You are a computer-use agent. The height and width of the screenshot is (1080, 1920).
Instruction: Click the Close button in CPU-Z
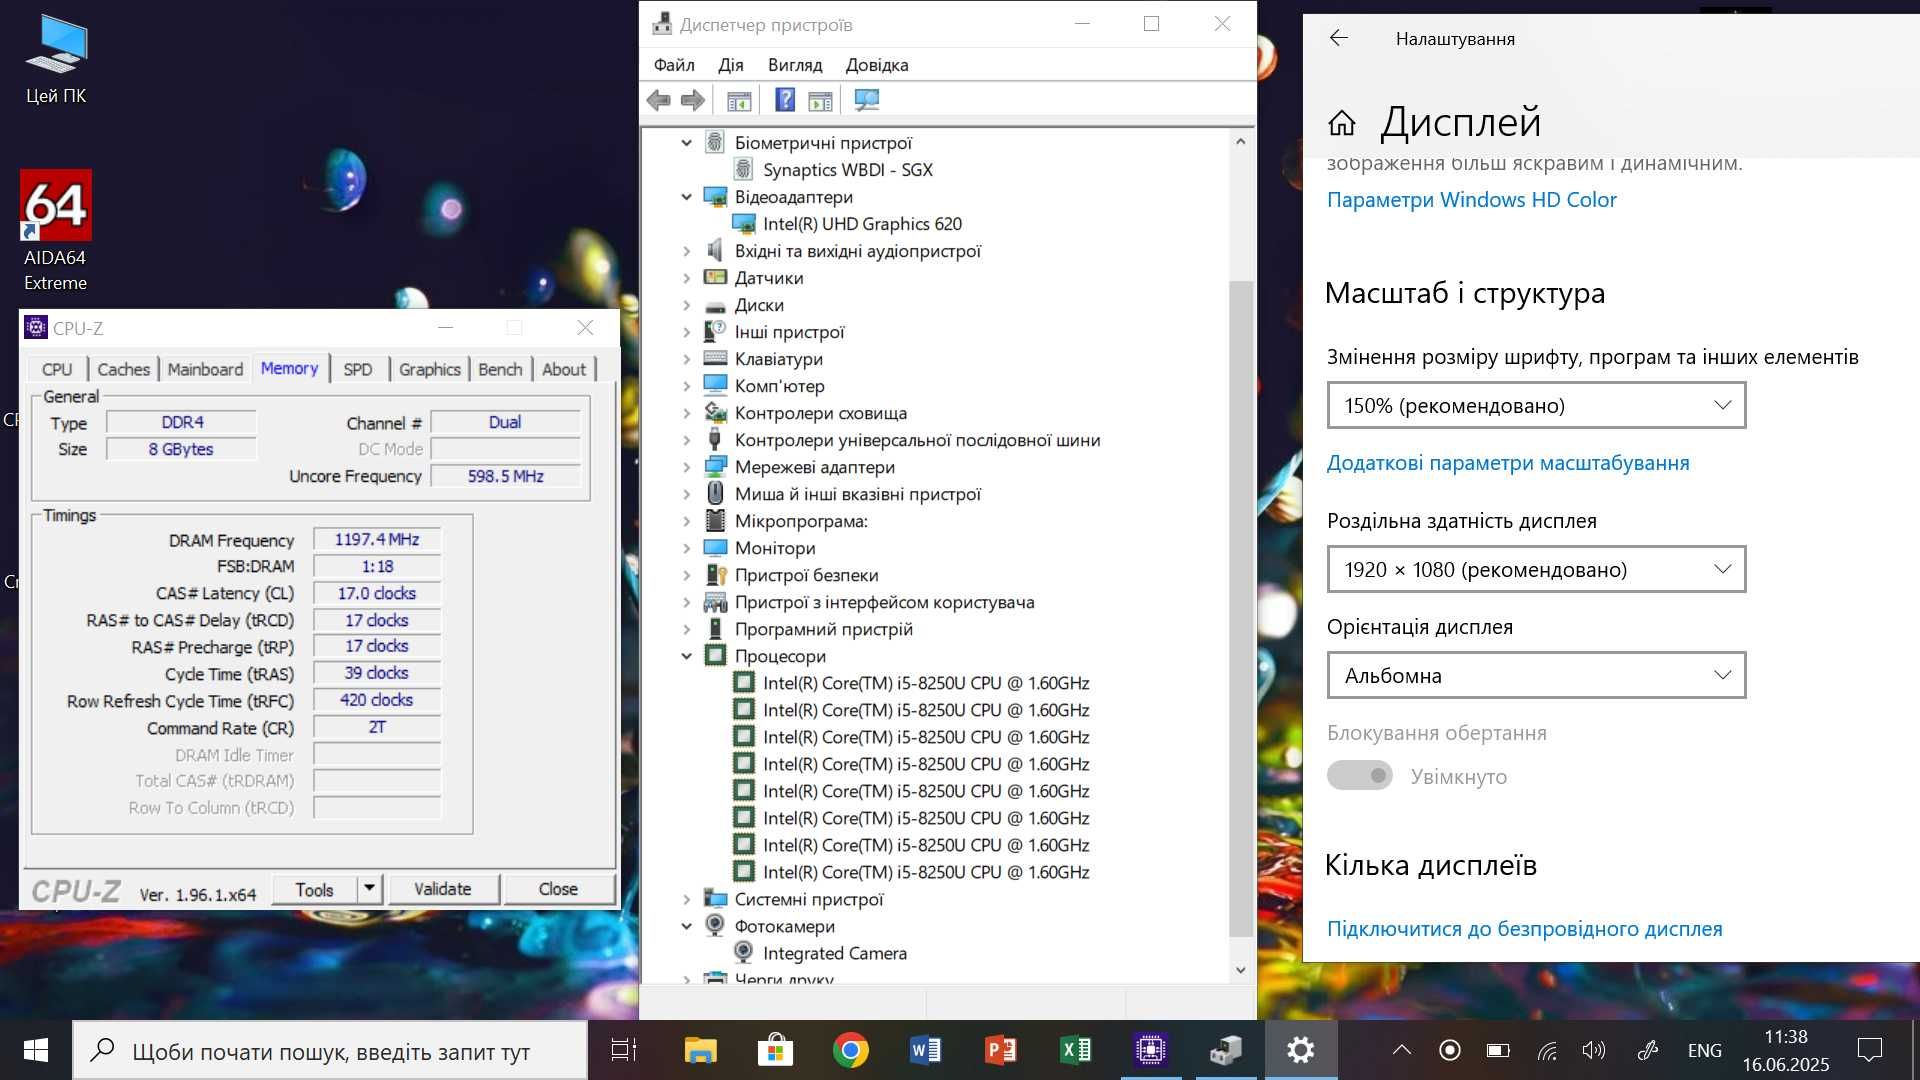click(x=558, y=889)
